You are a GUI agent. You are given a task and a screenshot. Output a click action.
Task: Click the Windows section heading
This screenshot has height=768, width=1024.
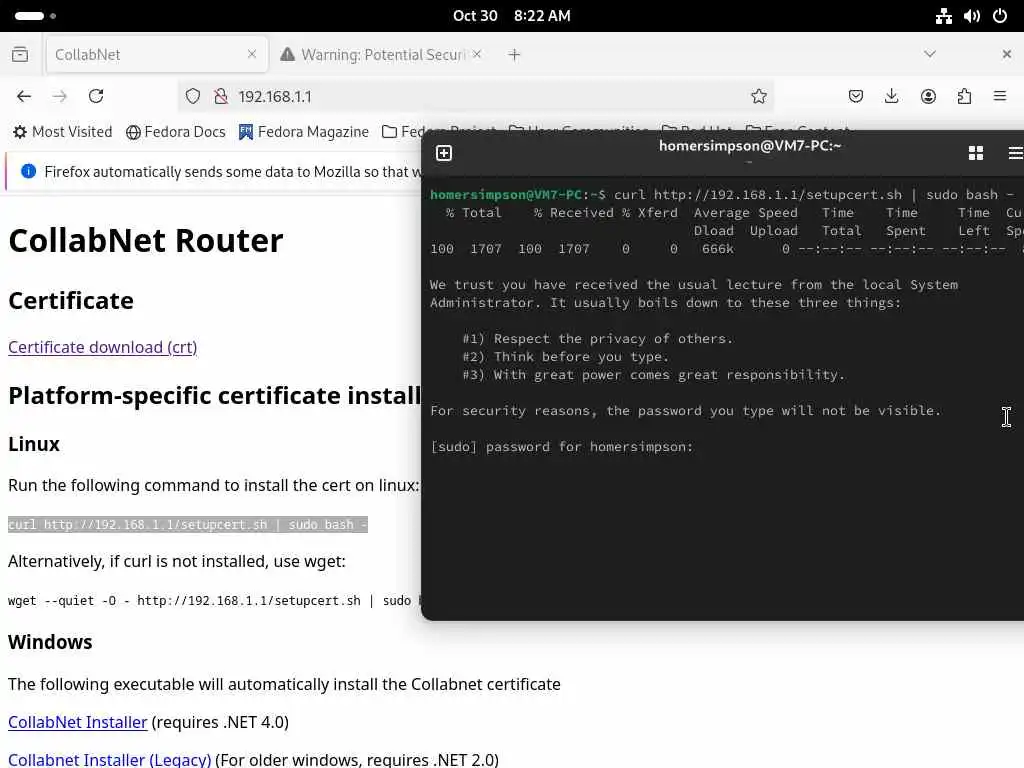(x=50, y=642)
